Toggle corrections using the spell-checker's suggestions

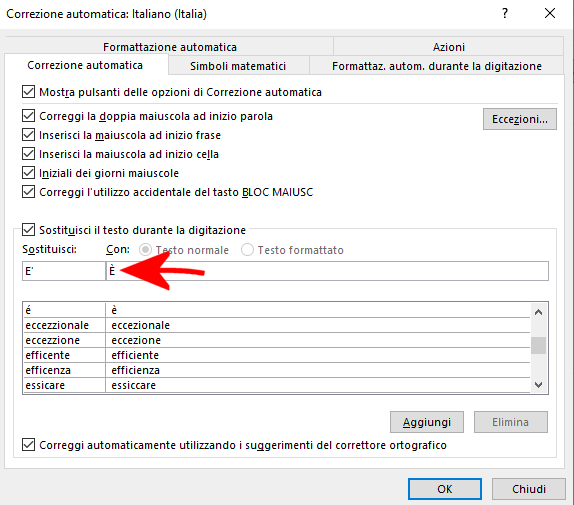click(29, 445)
